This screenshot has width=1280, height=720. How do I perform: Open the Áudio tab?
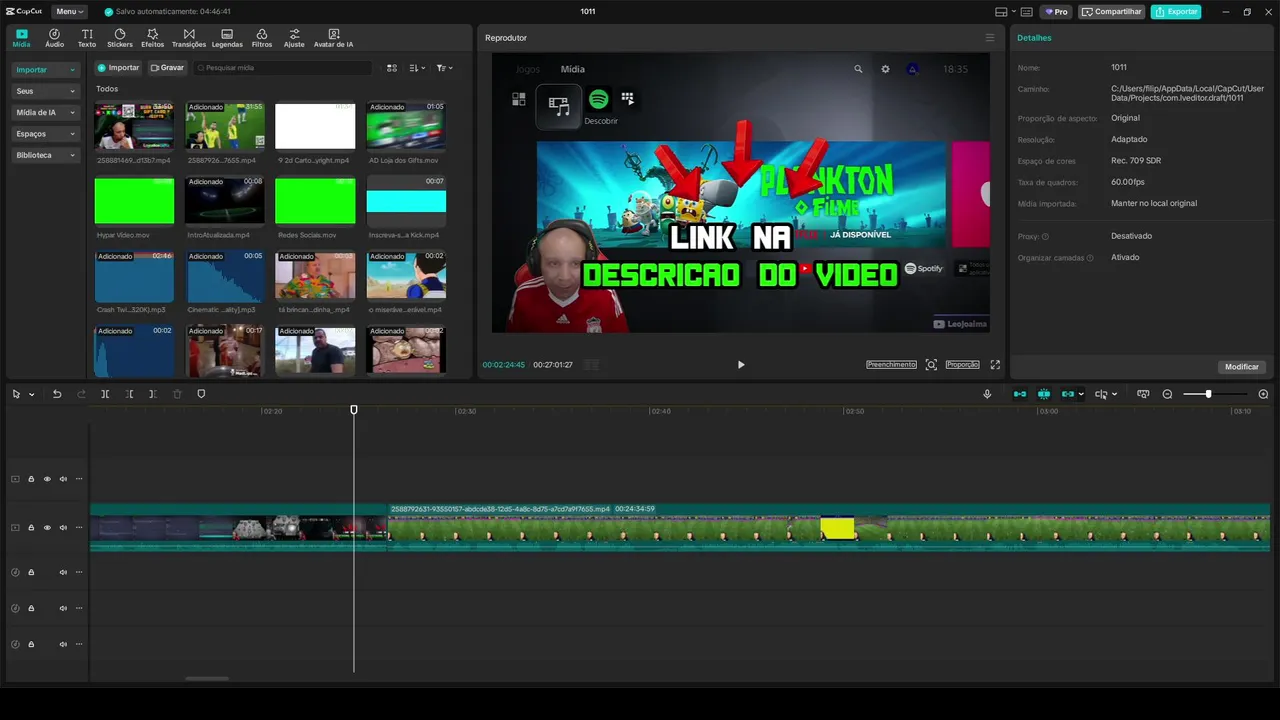54,38
